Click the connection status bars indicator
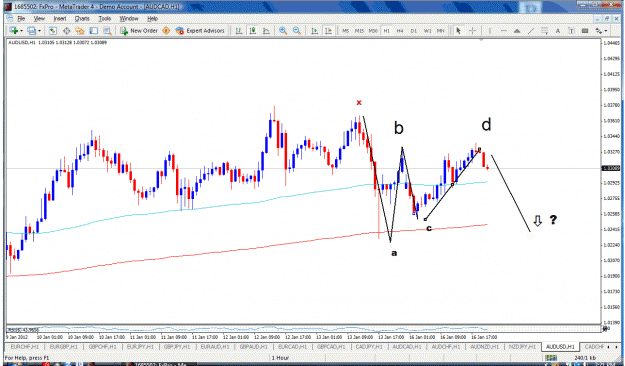 [x=551, y=358]
